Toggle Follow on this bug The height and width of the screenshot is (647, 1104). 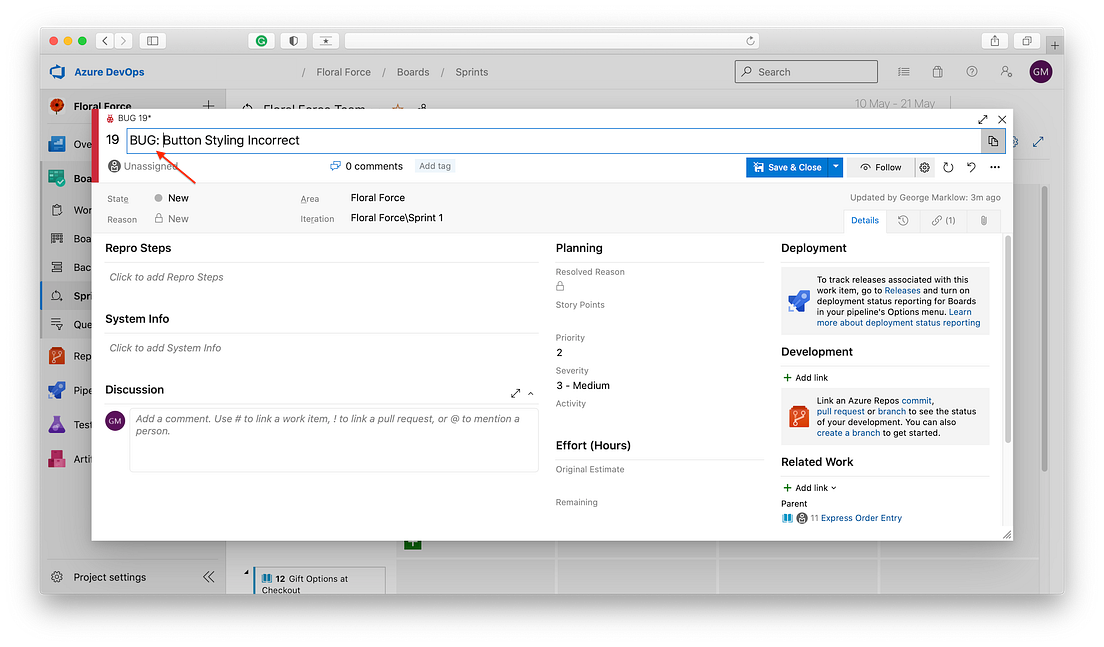(x=880, y=167)
